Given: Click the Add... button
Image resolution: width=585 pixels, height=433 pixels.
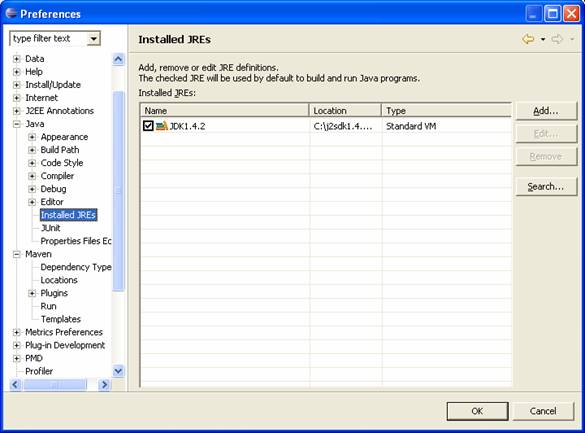Looking at the screenshot, I should coord(546,111).
